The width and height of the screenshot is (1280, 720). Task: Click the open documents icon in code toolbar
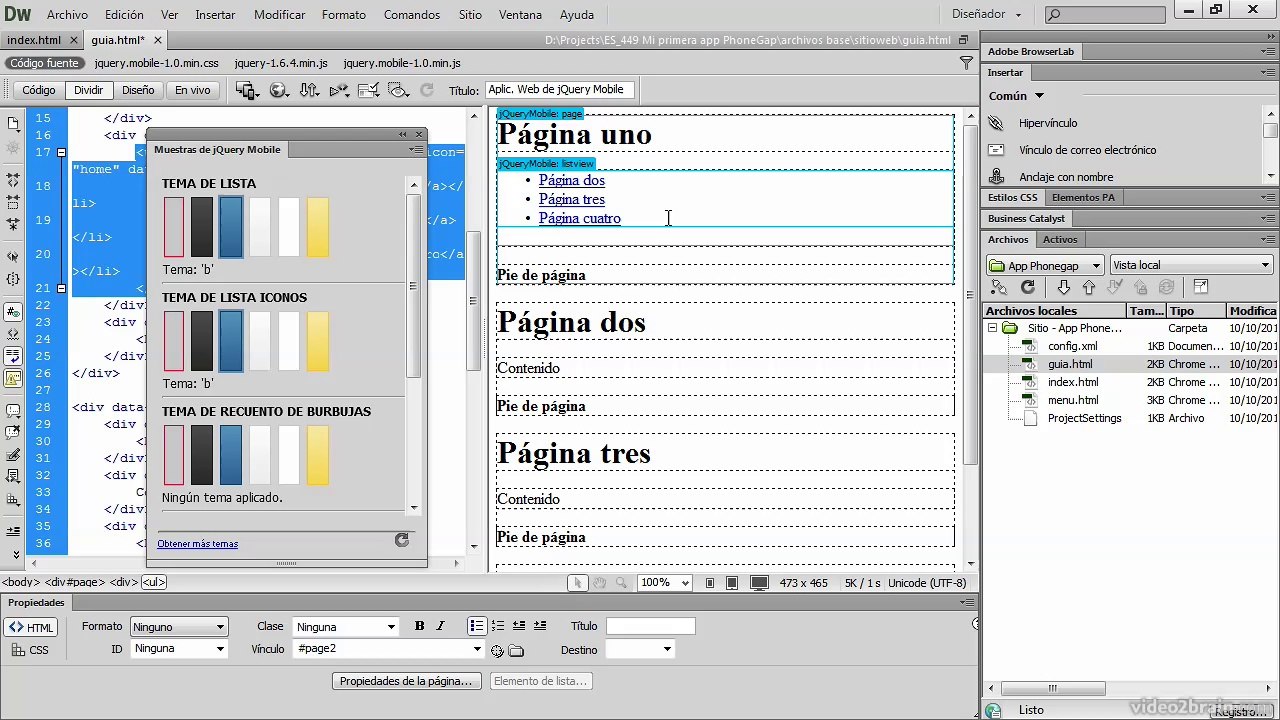click(13, 124)
